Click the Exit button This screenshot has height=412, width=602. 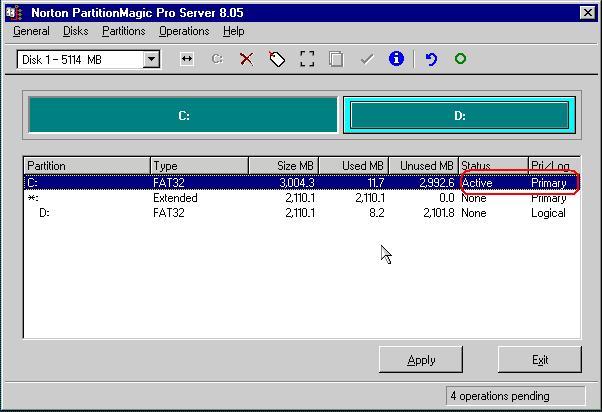click(x=540, y=360)
